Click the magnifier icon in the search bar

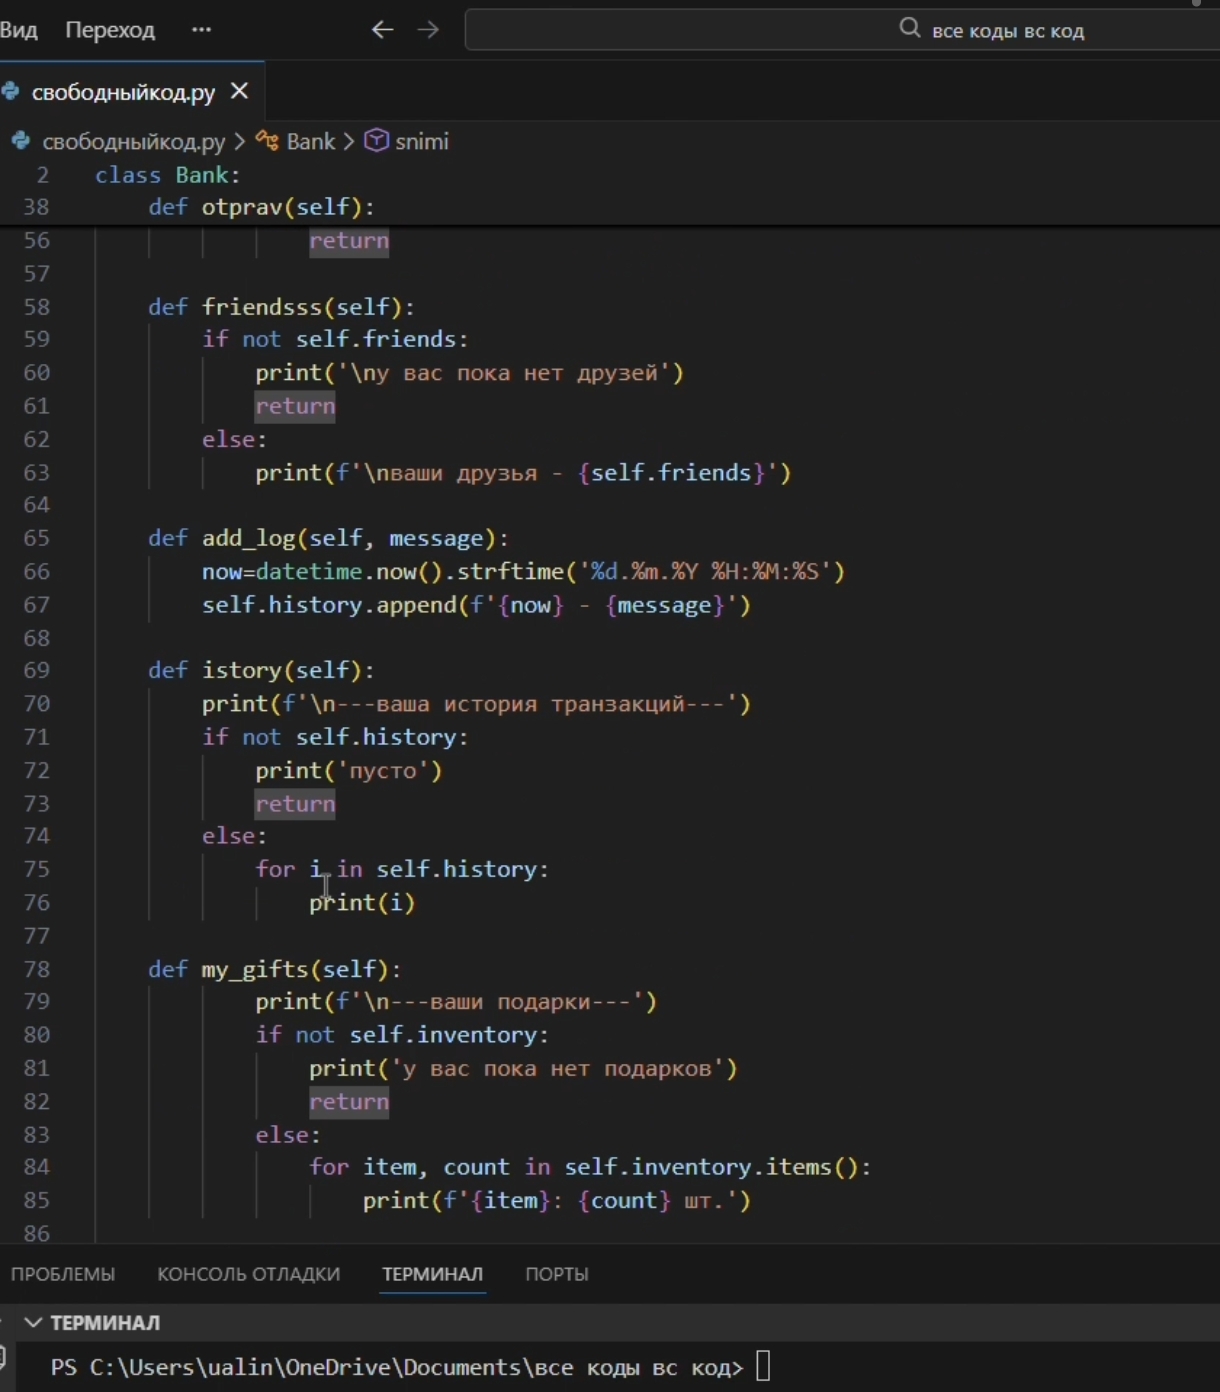click(909, 29)
